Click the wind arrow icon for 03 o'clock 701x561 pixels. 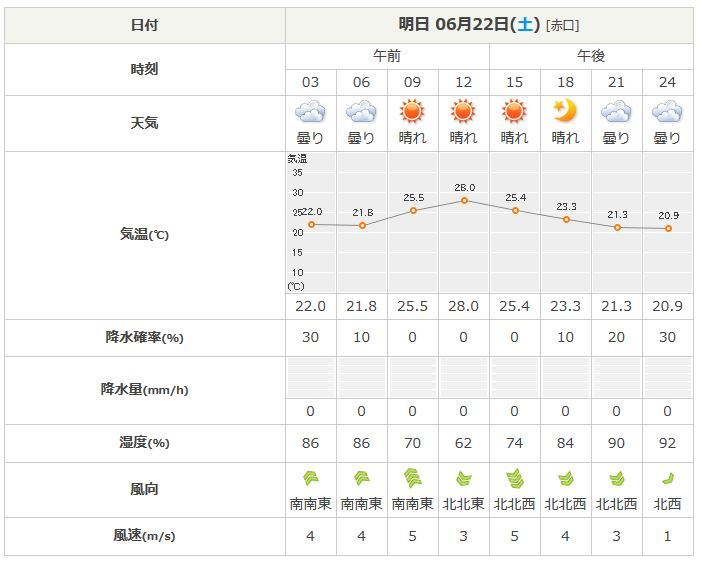pos(311,479)
